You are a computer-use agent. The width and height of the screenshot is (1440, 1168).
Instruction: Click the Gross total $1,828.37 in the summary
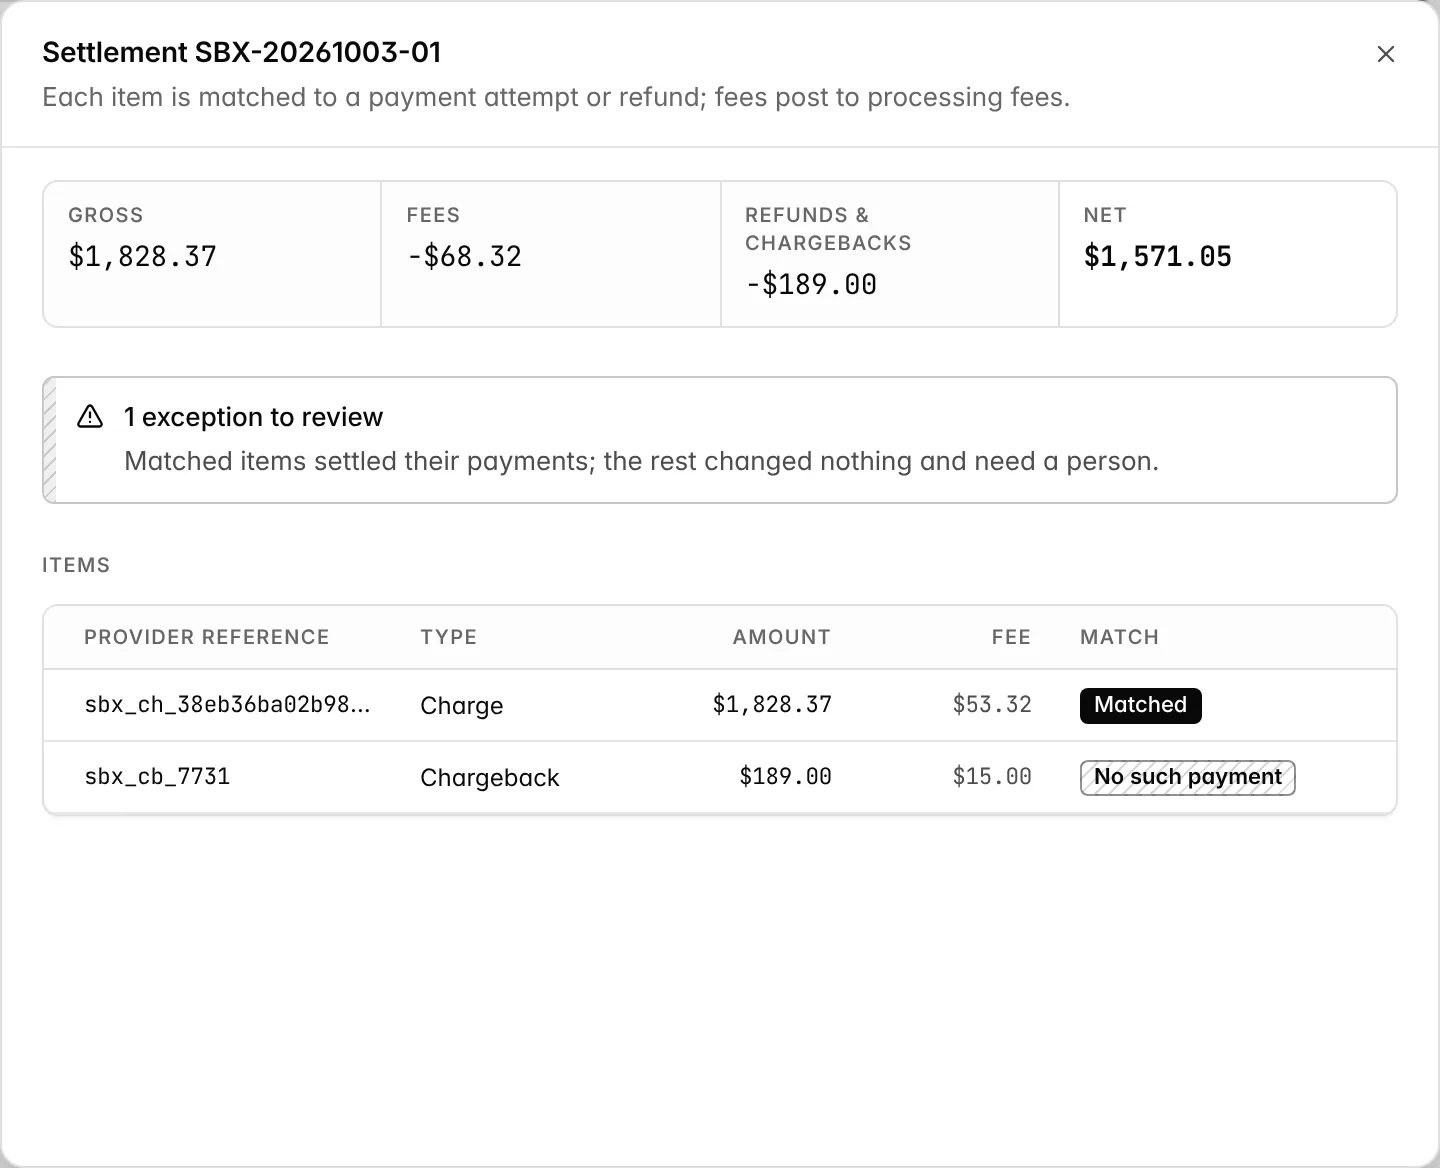pos(142,257)
